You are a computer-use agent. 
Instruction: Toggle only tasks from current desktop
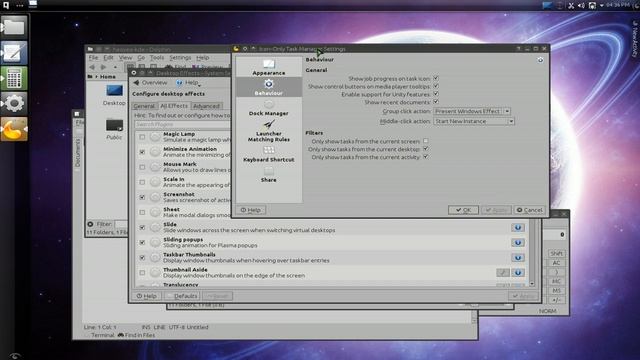click(x=425, y=149)
